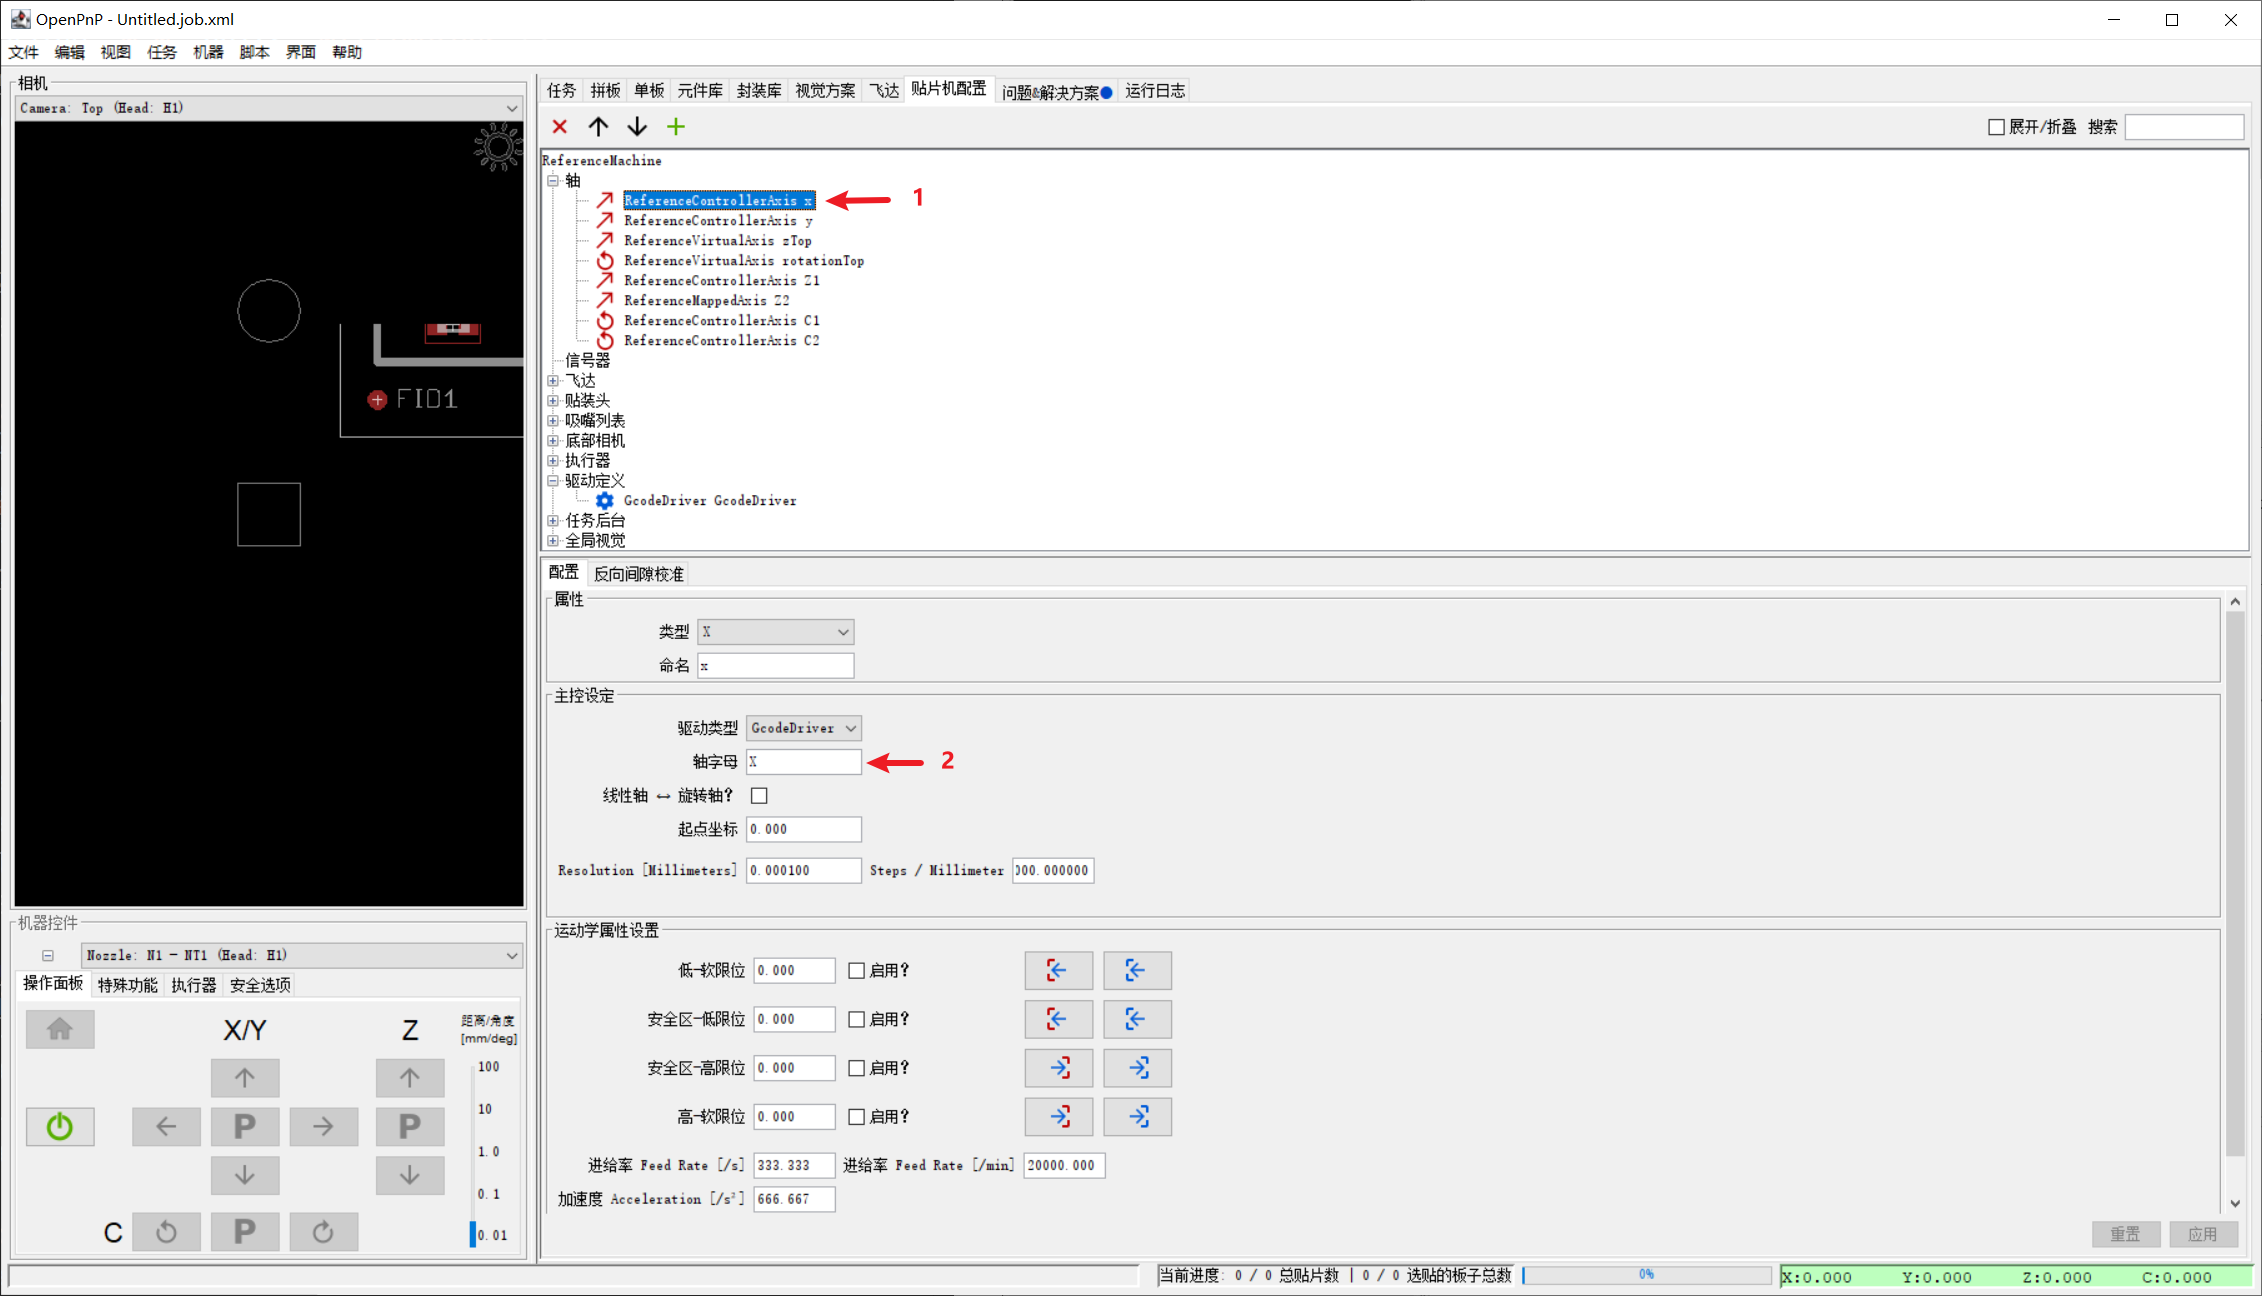Click the GcodeDriver gear tree item
This screenshot has height=1296, width=2262.
tap(709, 500)
